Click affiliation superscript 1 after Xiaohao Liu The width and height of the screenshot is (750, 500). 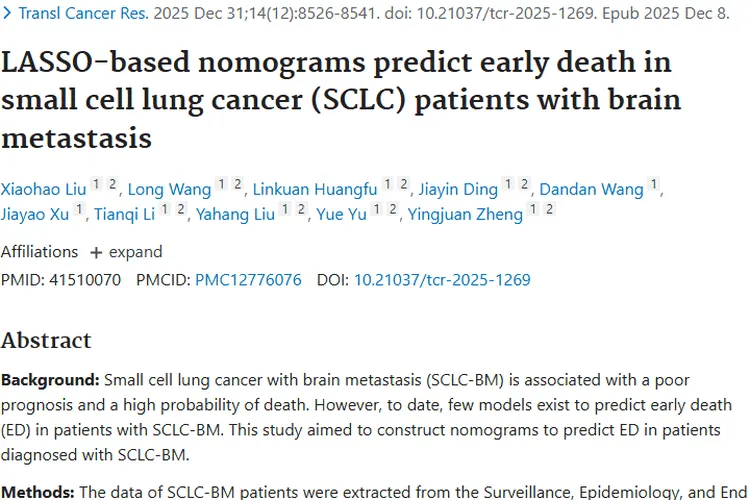[96, 184]
